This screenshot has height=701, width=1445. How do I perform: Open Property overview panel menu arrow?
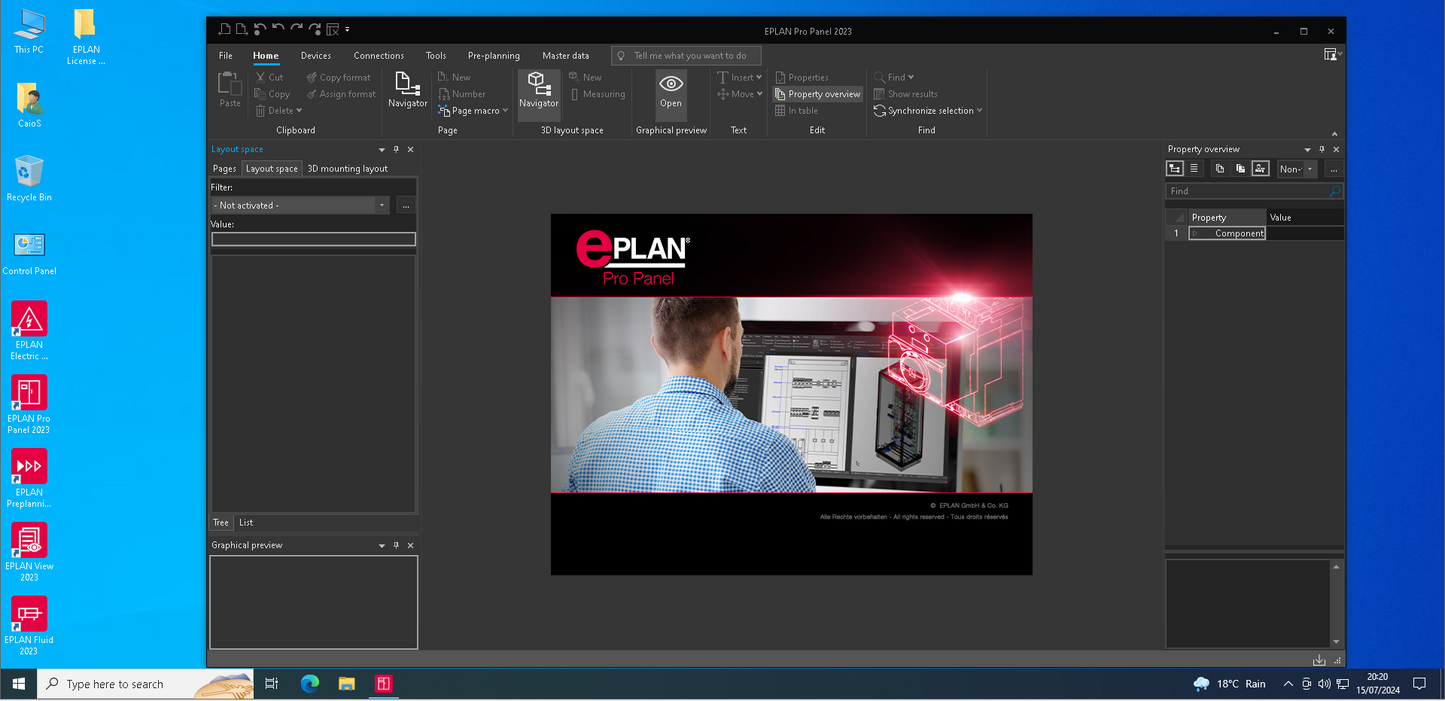[1307, 149]
